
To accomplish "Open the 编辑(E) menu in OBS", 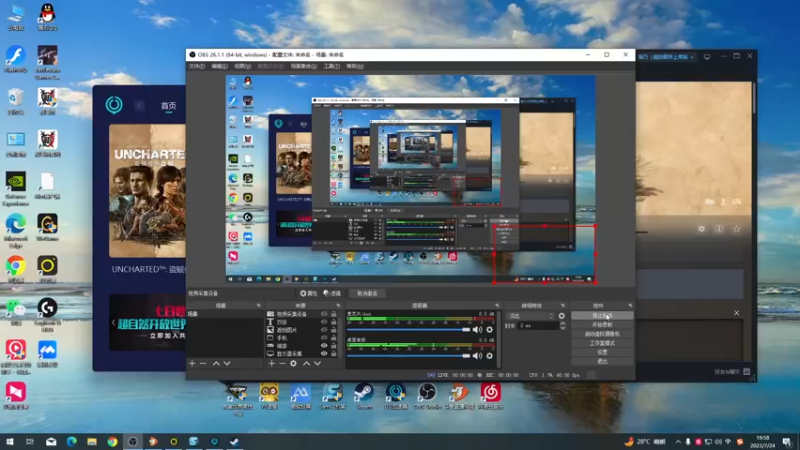I will pyautogui.click(x=219, y=66).
